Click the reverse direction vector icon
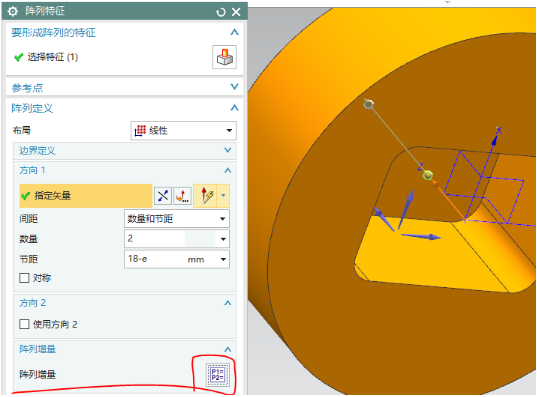Image resolution: width=537 pixels, height=397 pixels. pos(163,196)
